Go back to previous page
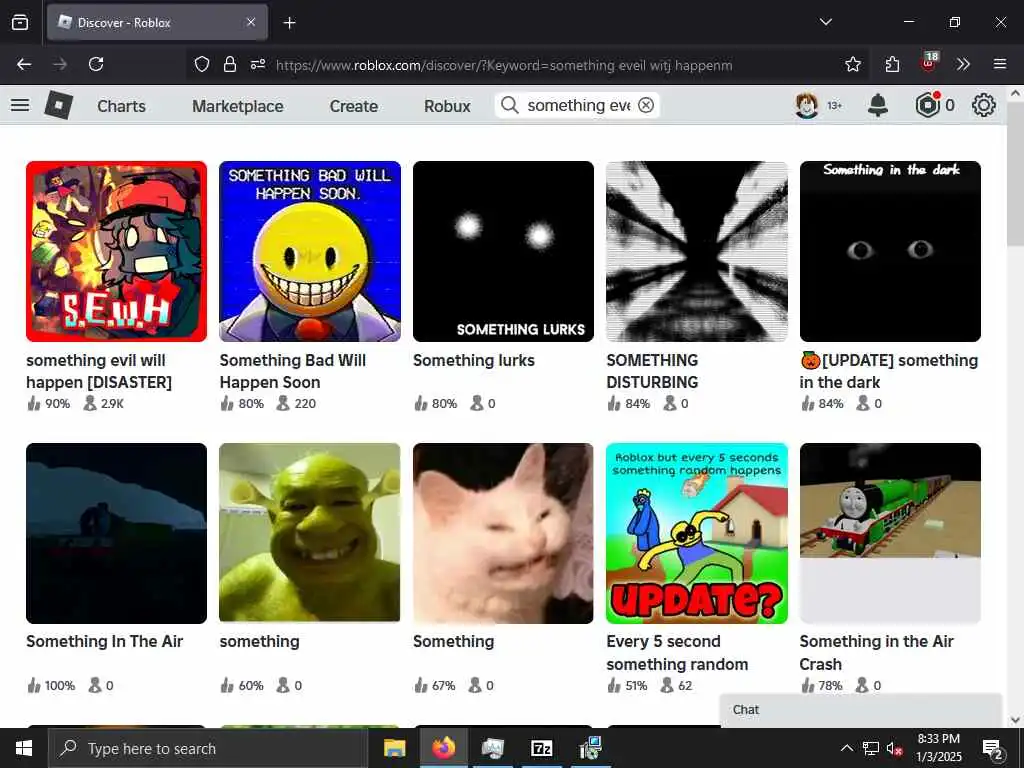This screenshot has height=768, width=1024. coord(24,64)
